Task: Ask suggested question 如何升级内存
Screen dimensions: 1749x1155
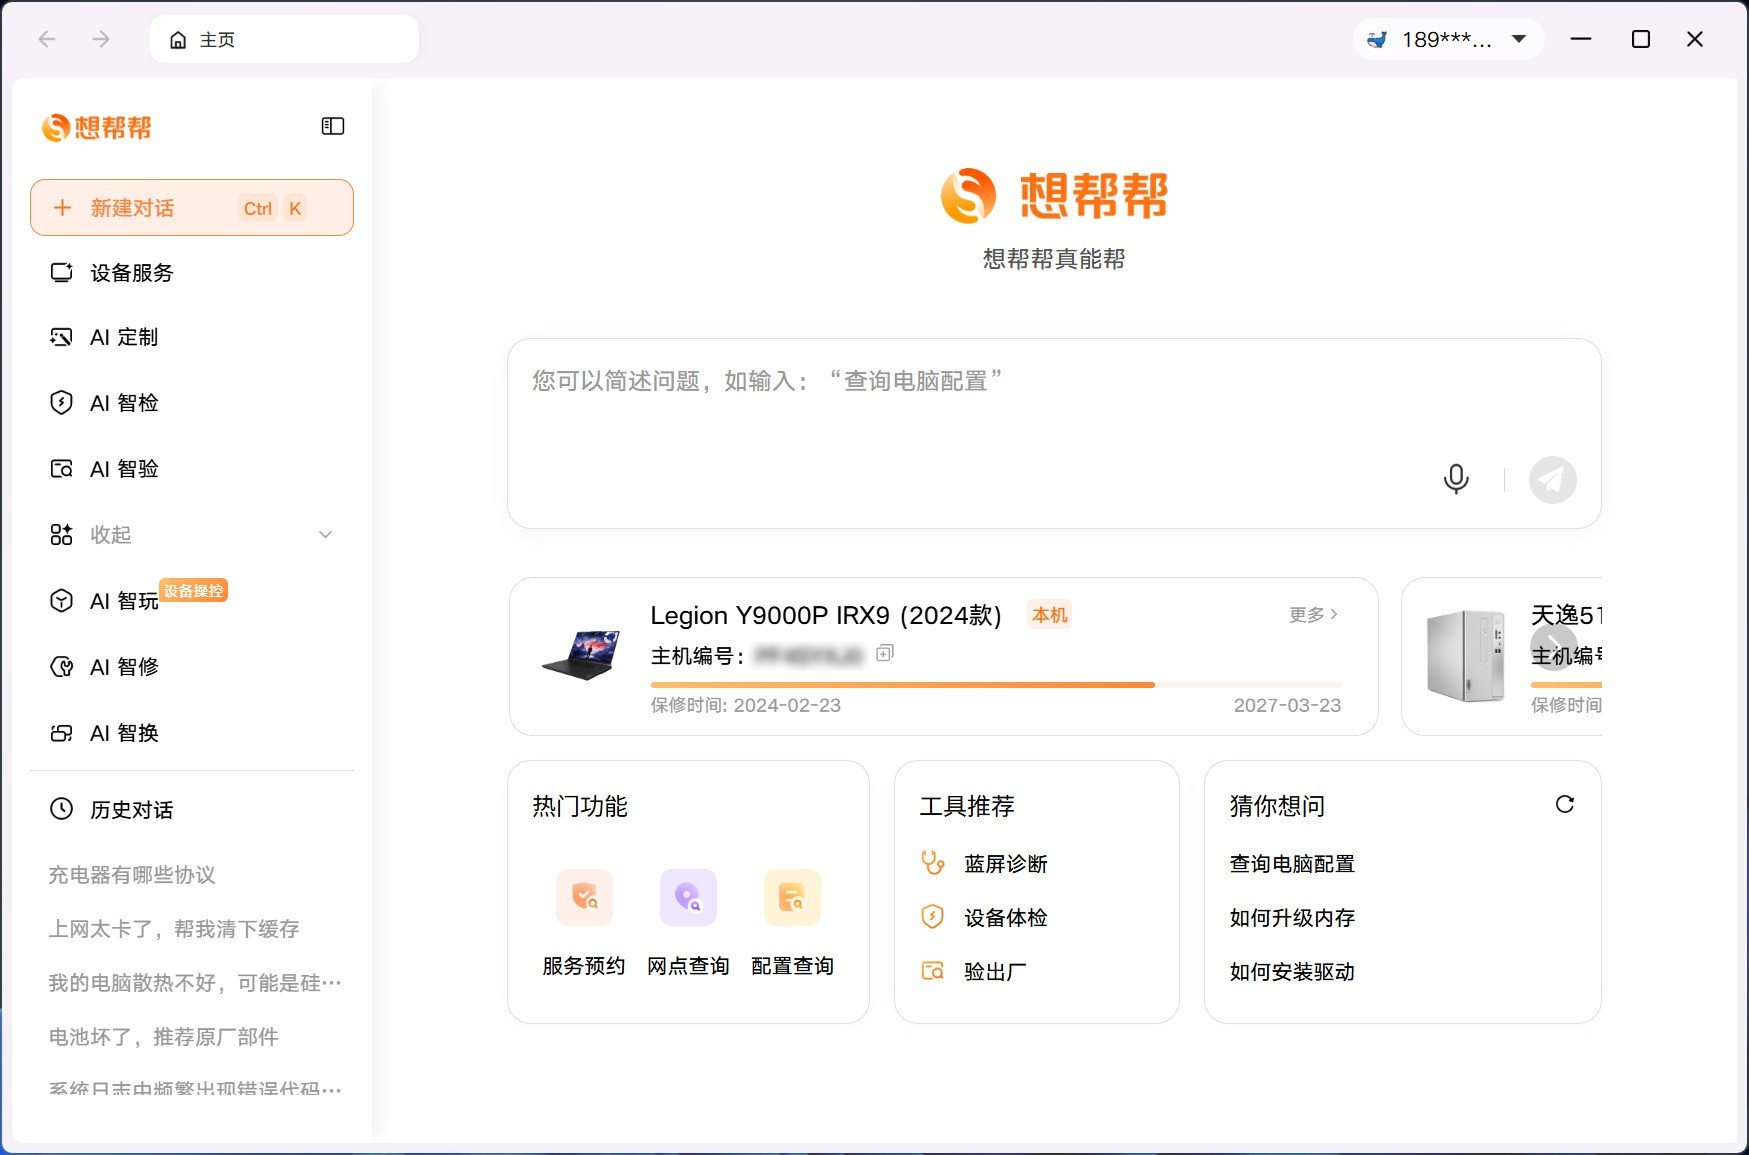Action: click(1292, 918)
